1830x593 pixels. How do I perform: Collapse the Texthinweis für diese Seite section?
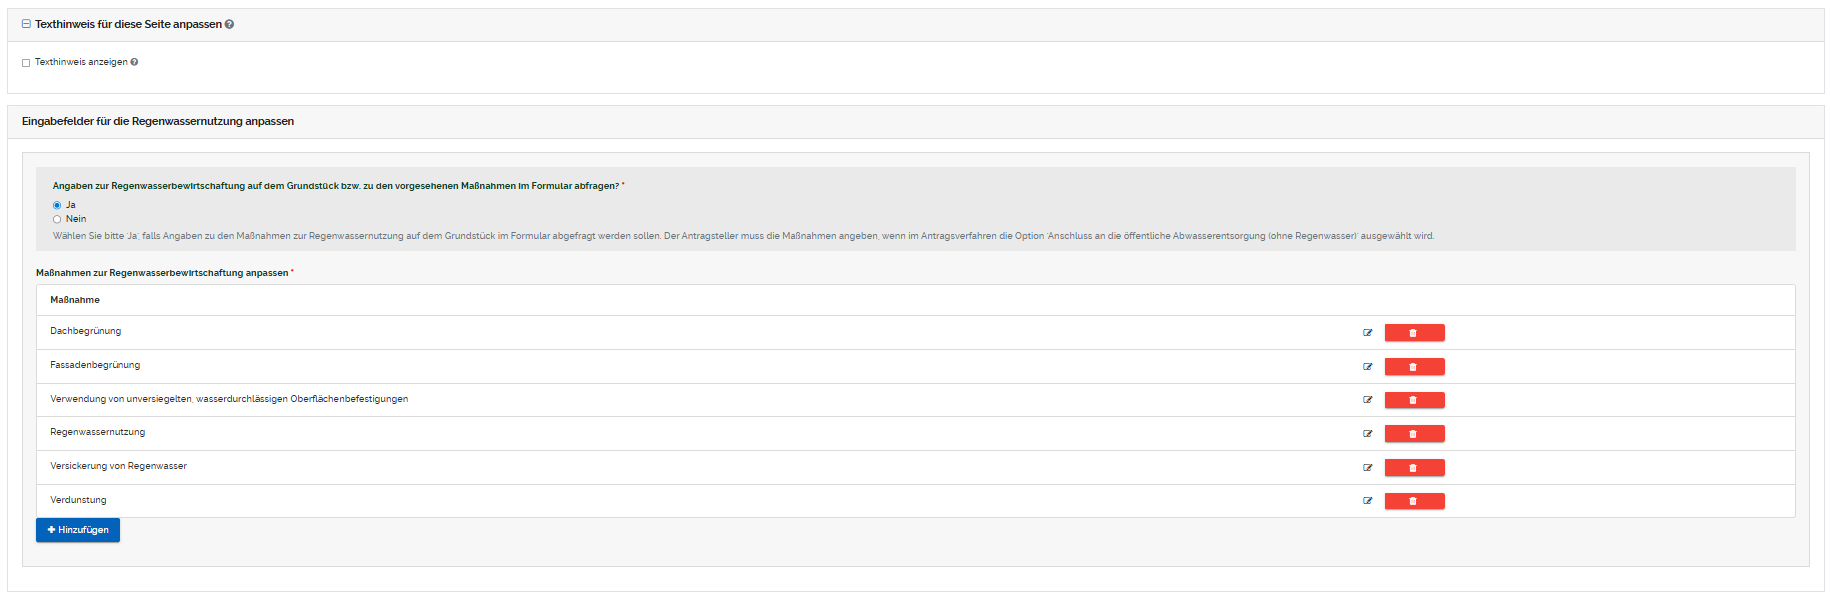tap(26, 24)
